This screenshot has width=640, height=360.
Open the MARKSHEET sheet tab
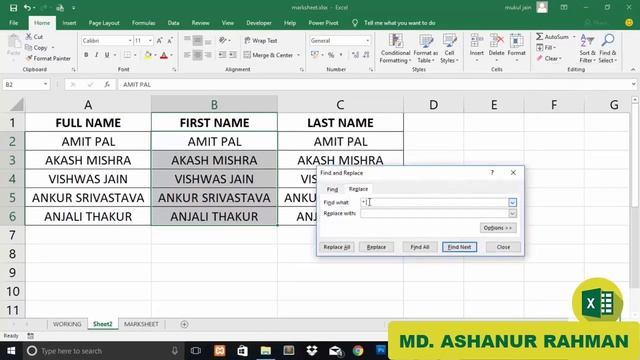[x=141, y=324]
